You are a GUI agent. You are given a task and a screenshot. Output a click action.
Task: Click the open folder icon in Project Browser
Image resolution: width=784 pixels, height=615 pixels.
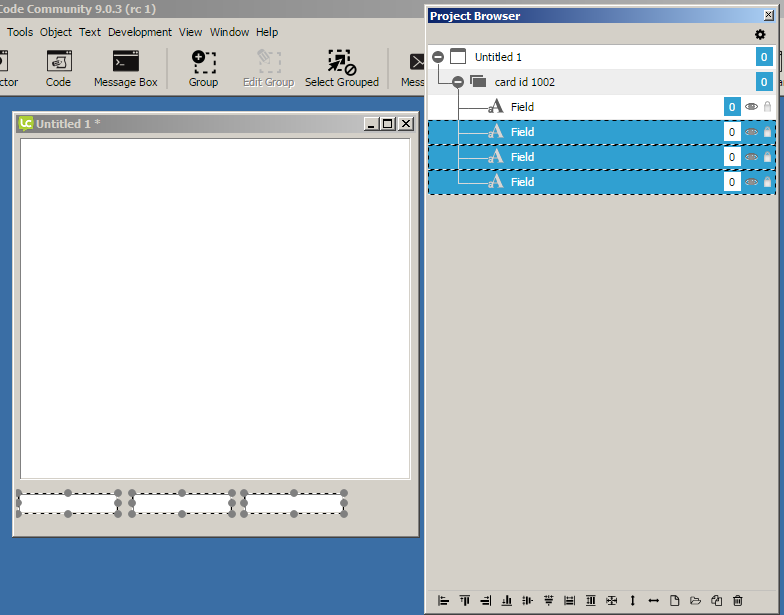(696, 600)
